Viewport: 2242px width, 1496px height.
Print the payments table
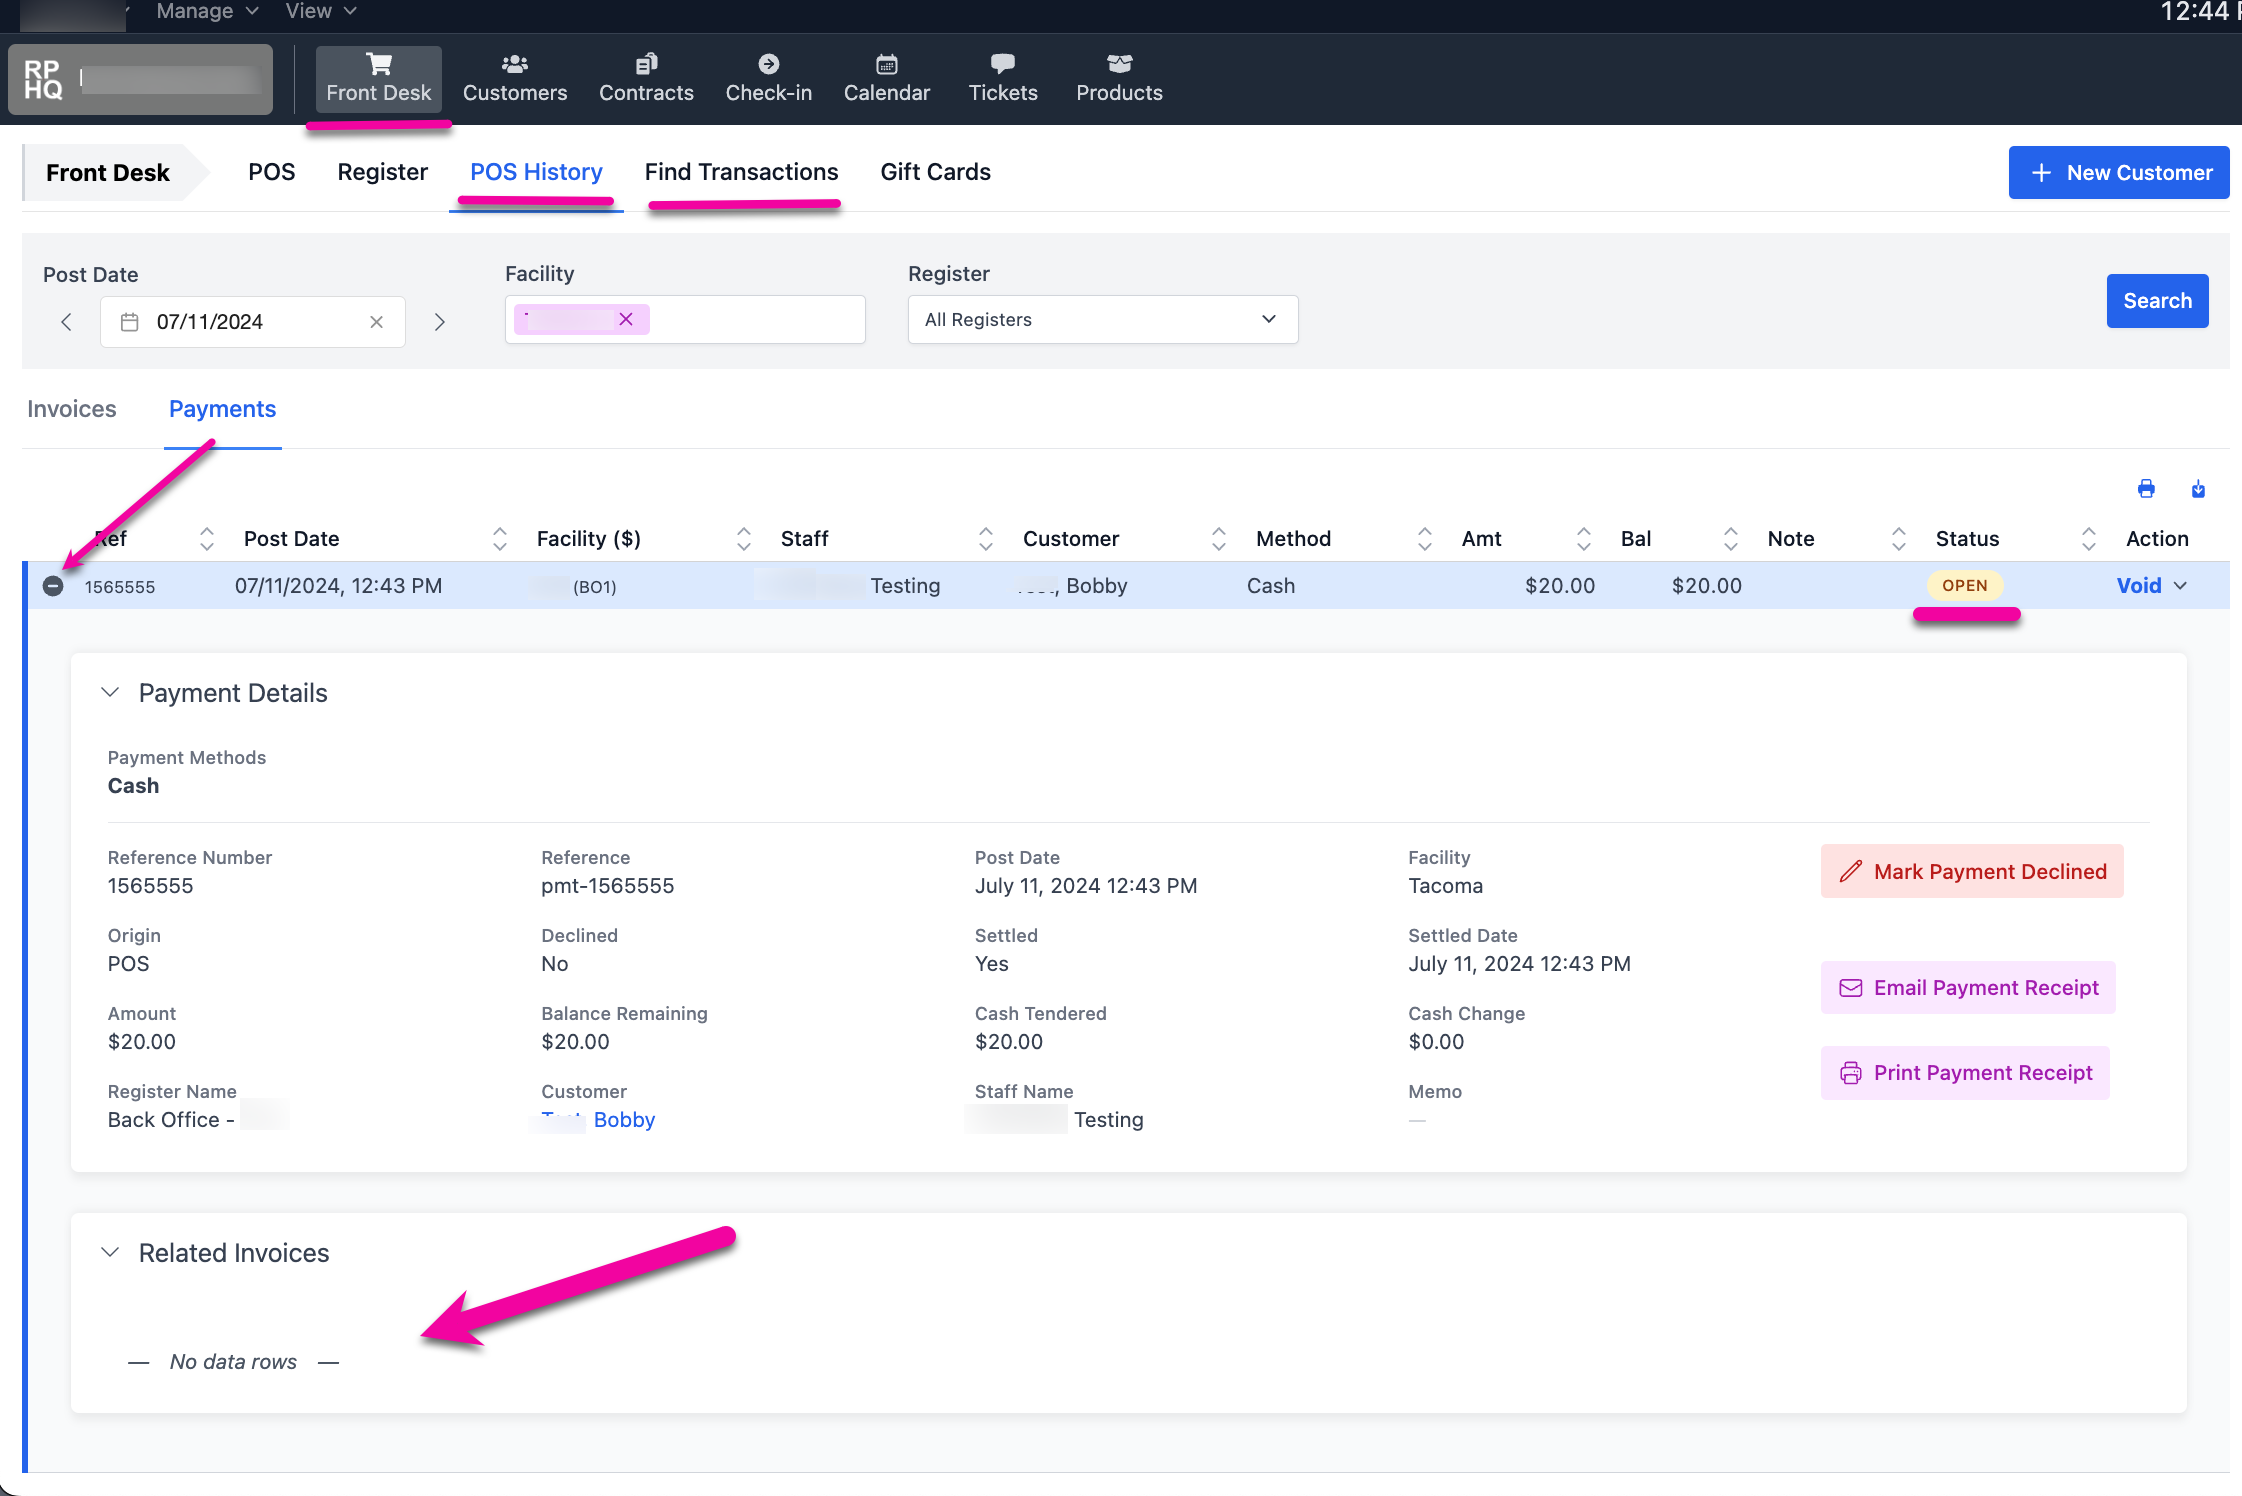click(x=2146, y=489)
